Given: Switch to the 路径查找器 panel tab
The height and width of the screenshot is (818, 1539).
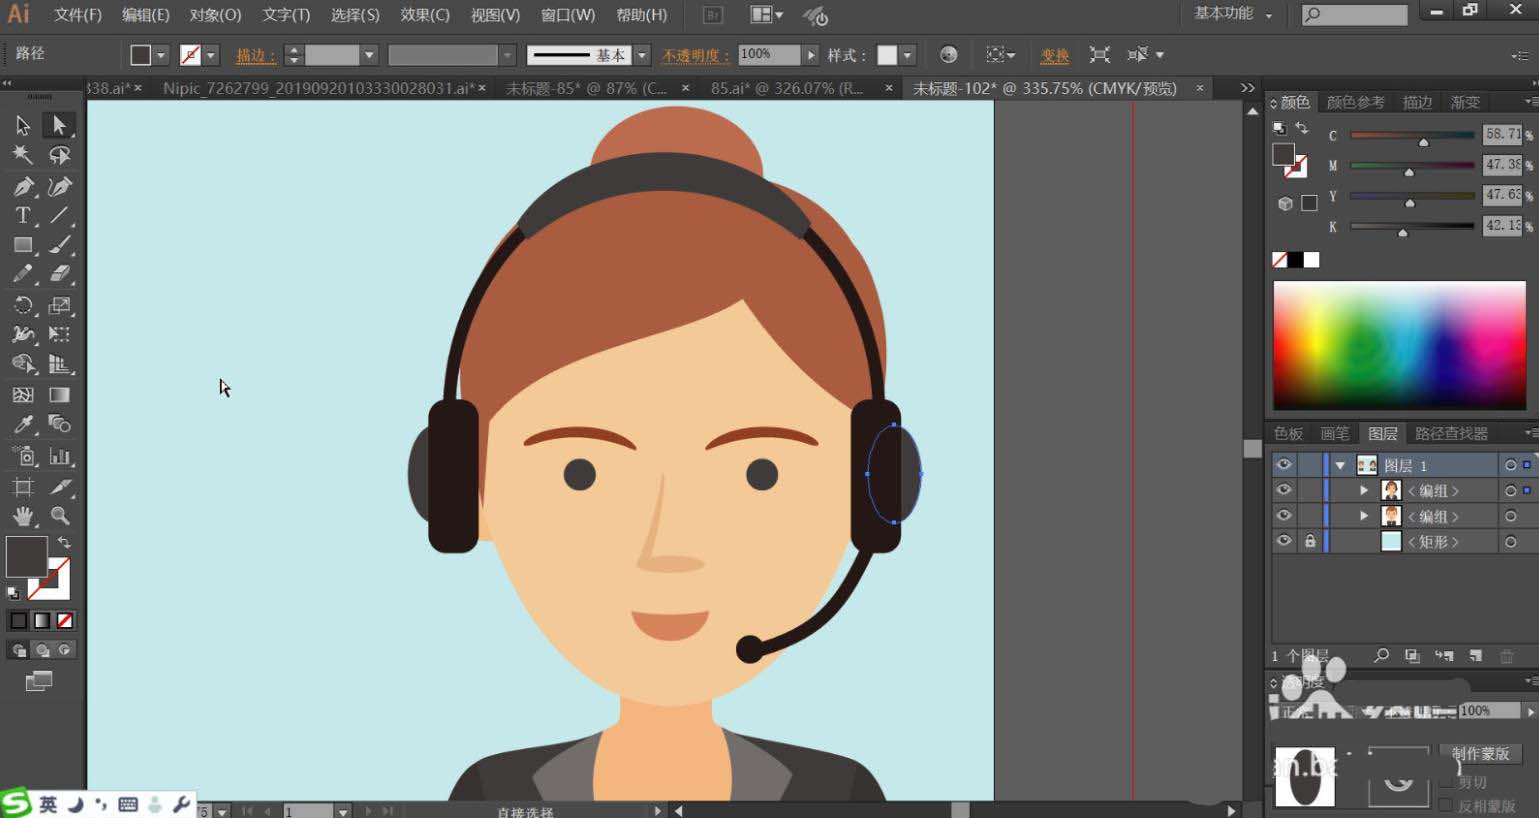Looking at the screenshot, I should tap(1451, 433).
